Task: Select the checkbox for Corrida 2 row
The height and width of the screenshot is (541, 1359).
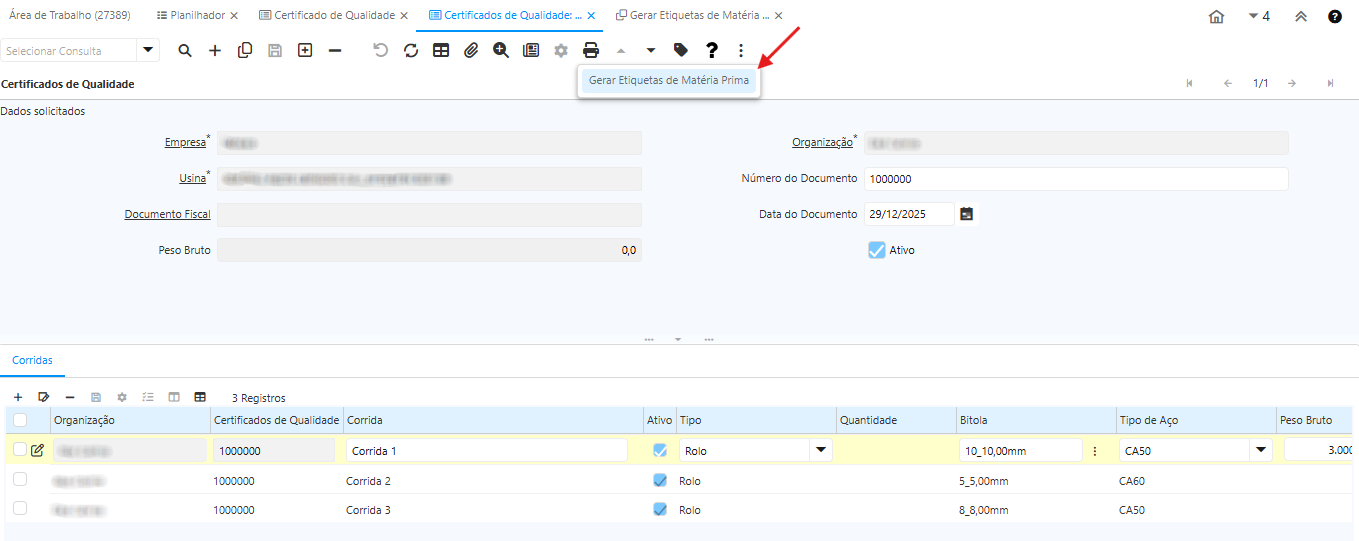Action: pyautogui.click(x=20, y=481)
